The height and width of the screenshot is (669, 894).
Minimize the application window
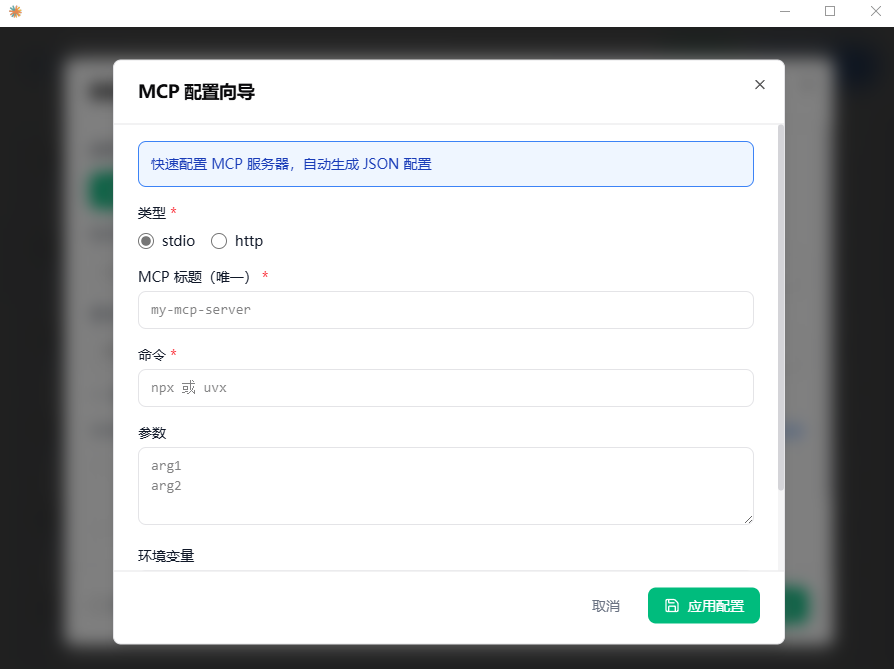point(785,12)
